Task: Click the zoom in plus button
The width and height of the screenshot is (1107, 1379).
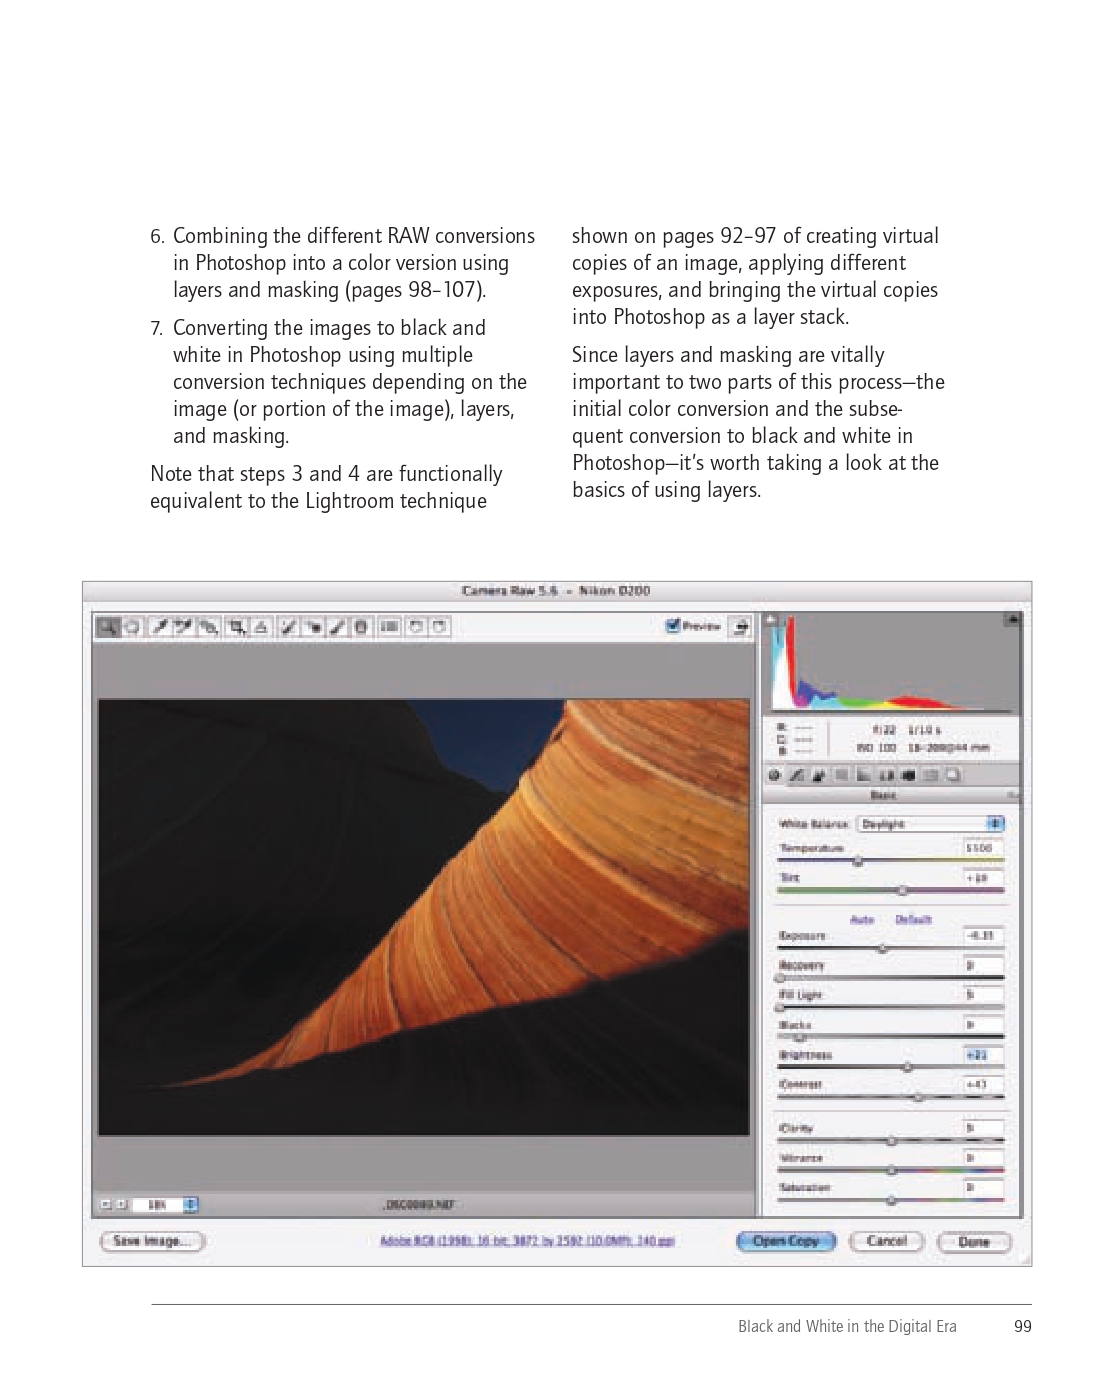Action: click(x=121, y=1205)
